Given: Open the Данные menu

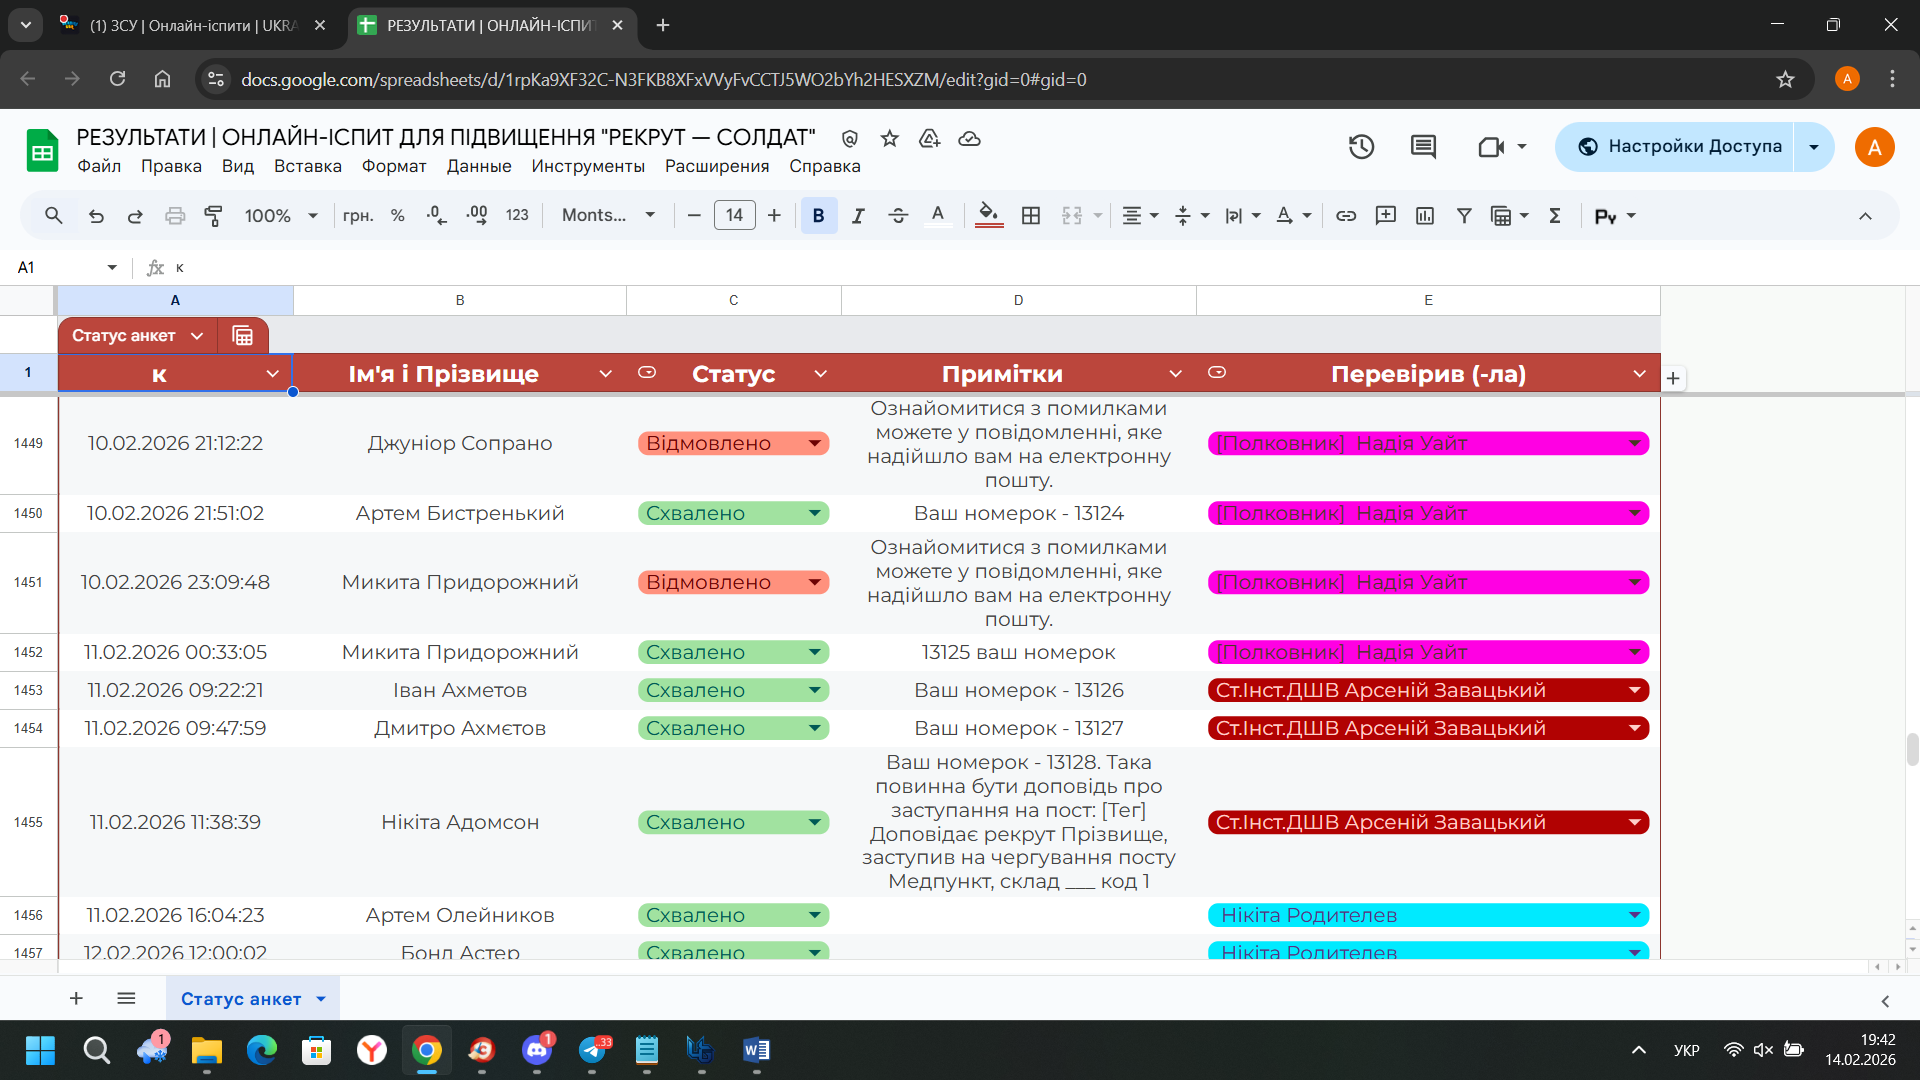Looking at the screenshot, I should point(478,166).
